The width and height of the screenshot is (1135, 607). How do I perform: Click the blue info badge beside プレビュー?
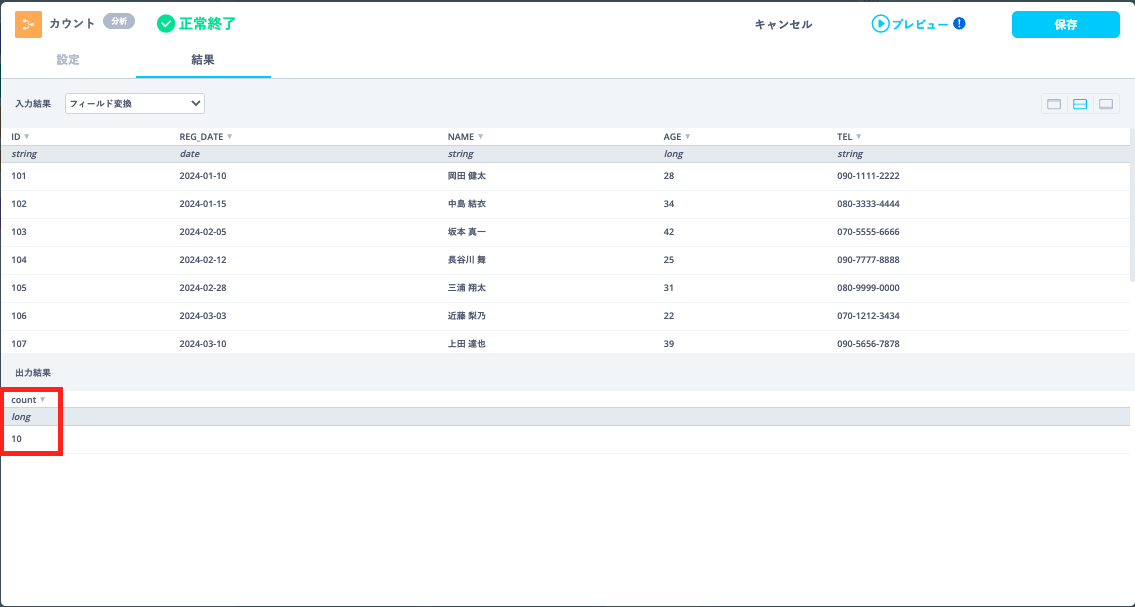pyautogui.click(x=959, y=24)
